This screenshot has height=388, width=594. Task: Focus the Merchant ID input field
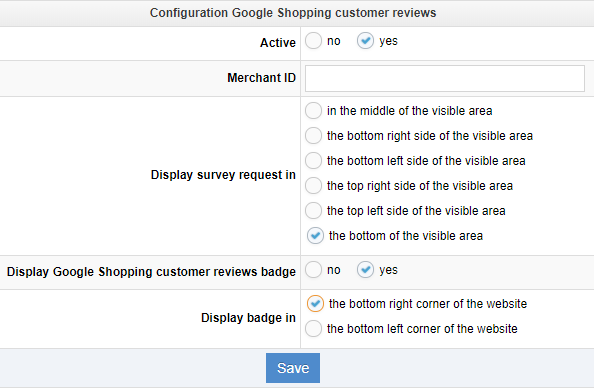[445, 78]
